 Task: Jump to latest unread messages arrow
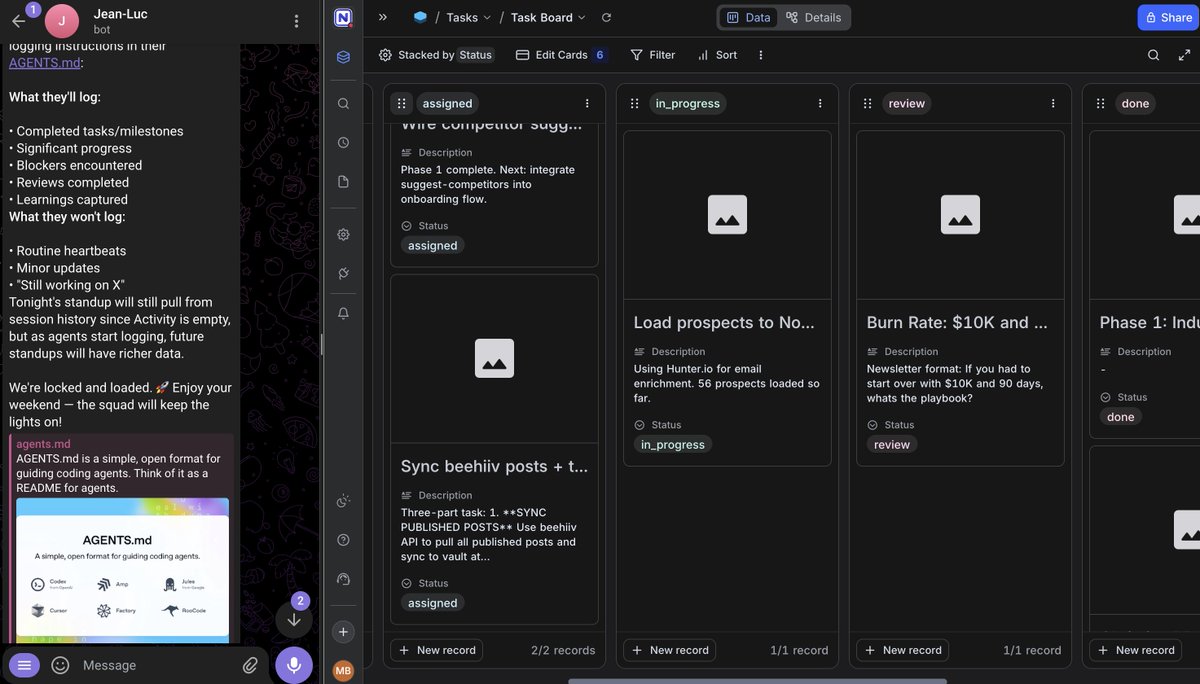coord(294,619)
